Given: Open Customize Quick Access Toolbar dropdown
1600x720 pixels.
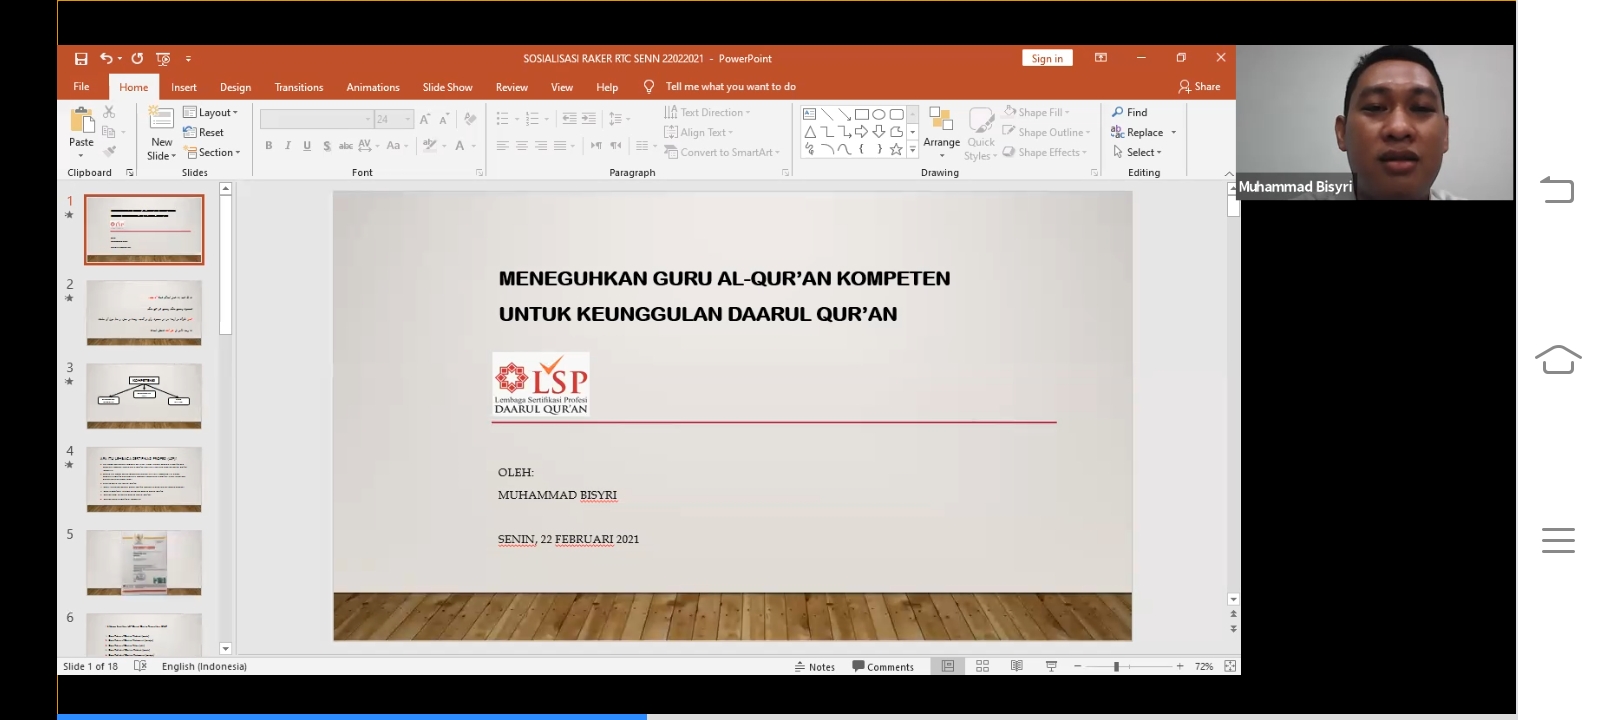Looking at the screenshot, I should pos(188,59).
